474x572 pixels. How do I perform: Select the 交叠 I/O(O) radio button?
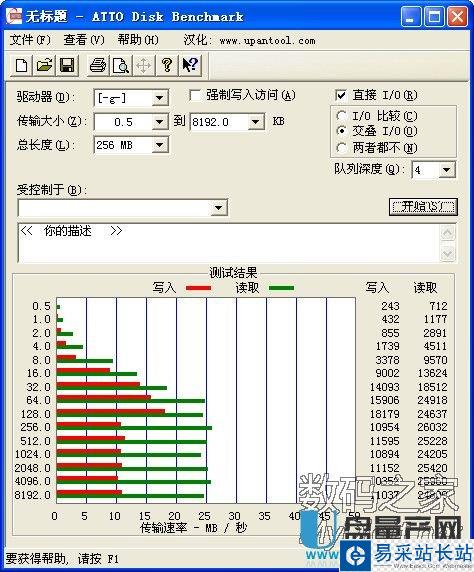pos(341,131)
